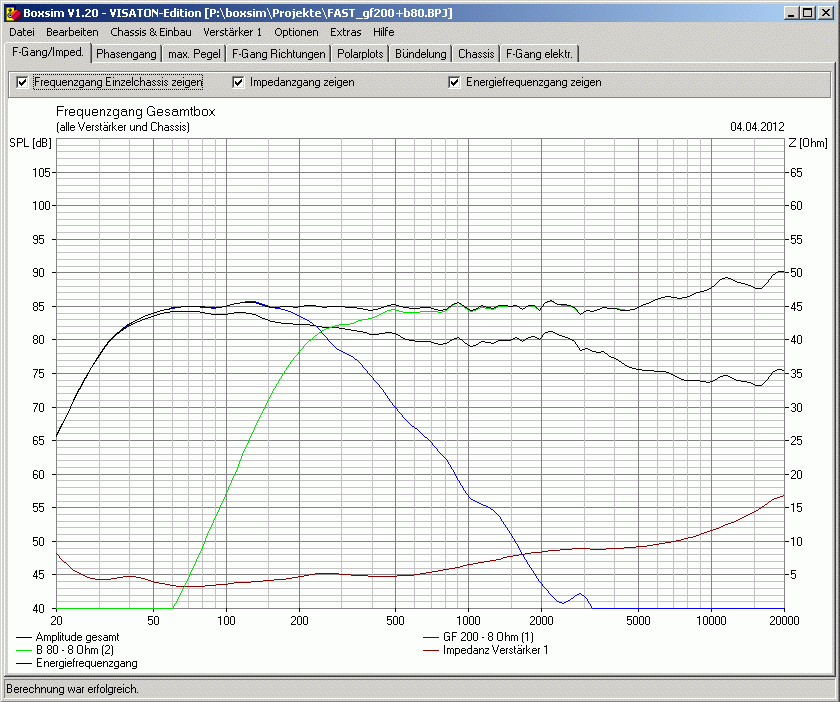840x702 pixels.
Task: Select the max. Pegel tab
Action: (194, 54)
